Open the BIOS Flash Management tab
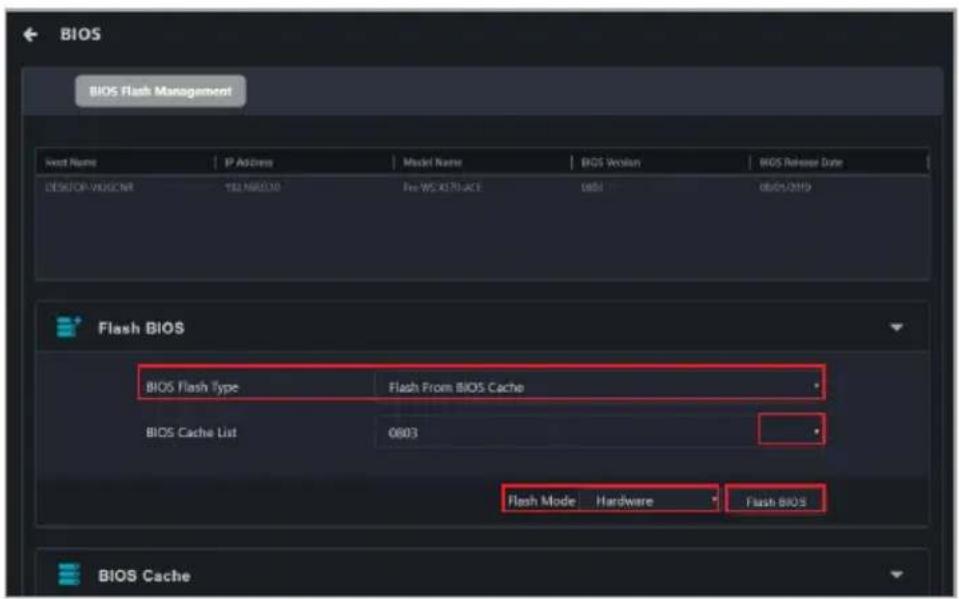959x599 pixels. [161, 91]
